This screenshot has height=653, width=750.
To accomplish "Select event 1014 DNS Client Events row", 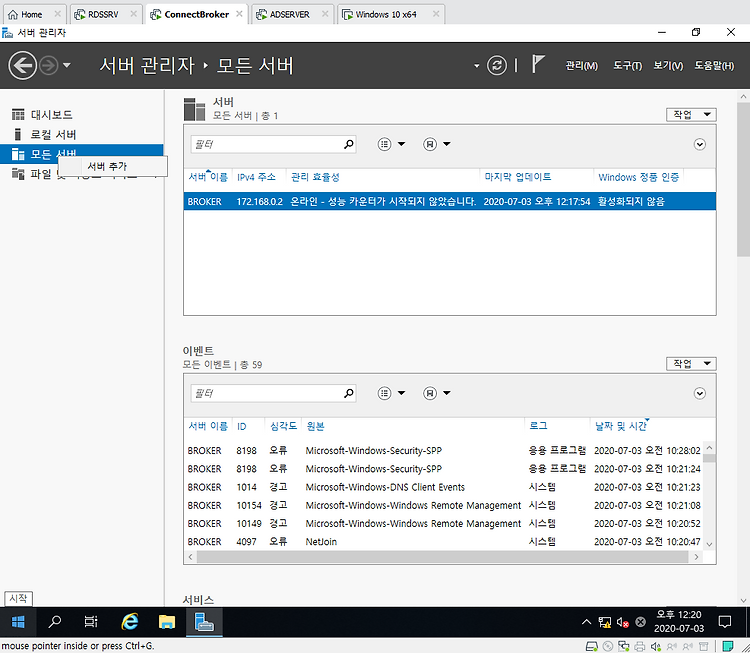I will point(444,487).
